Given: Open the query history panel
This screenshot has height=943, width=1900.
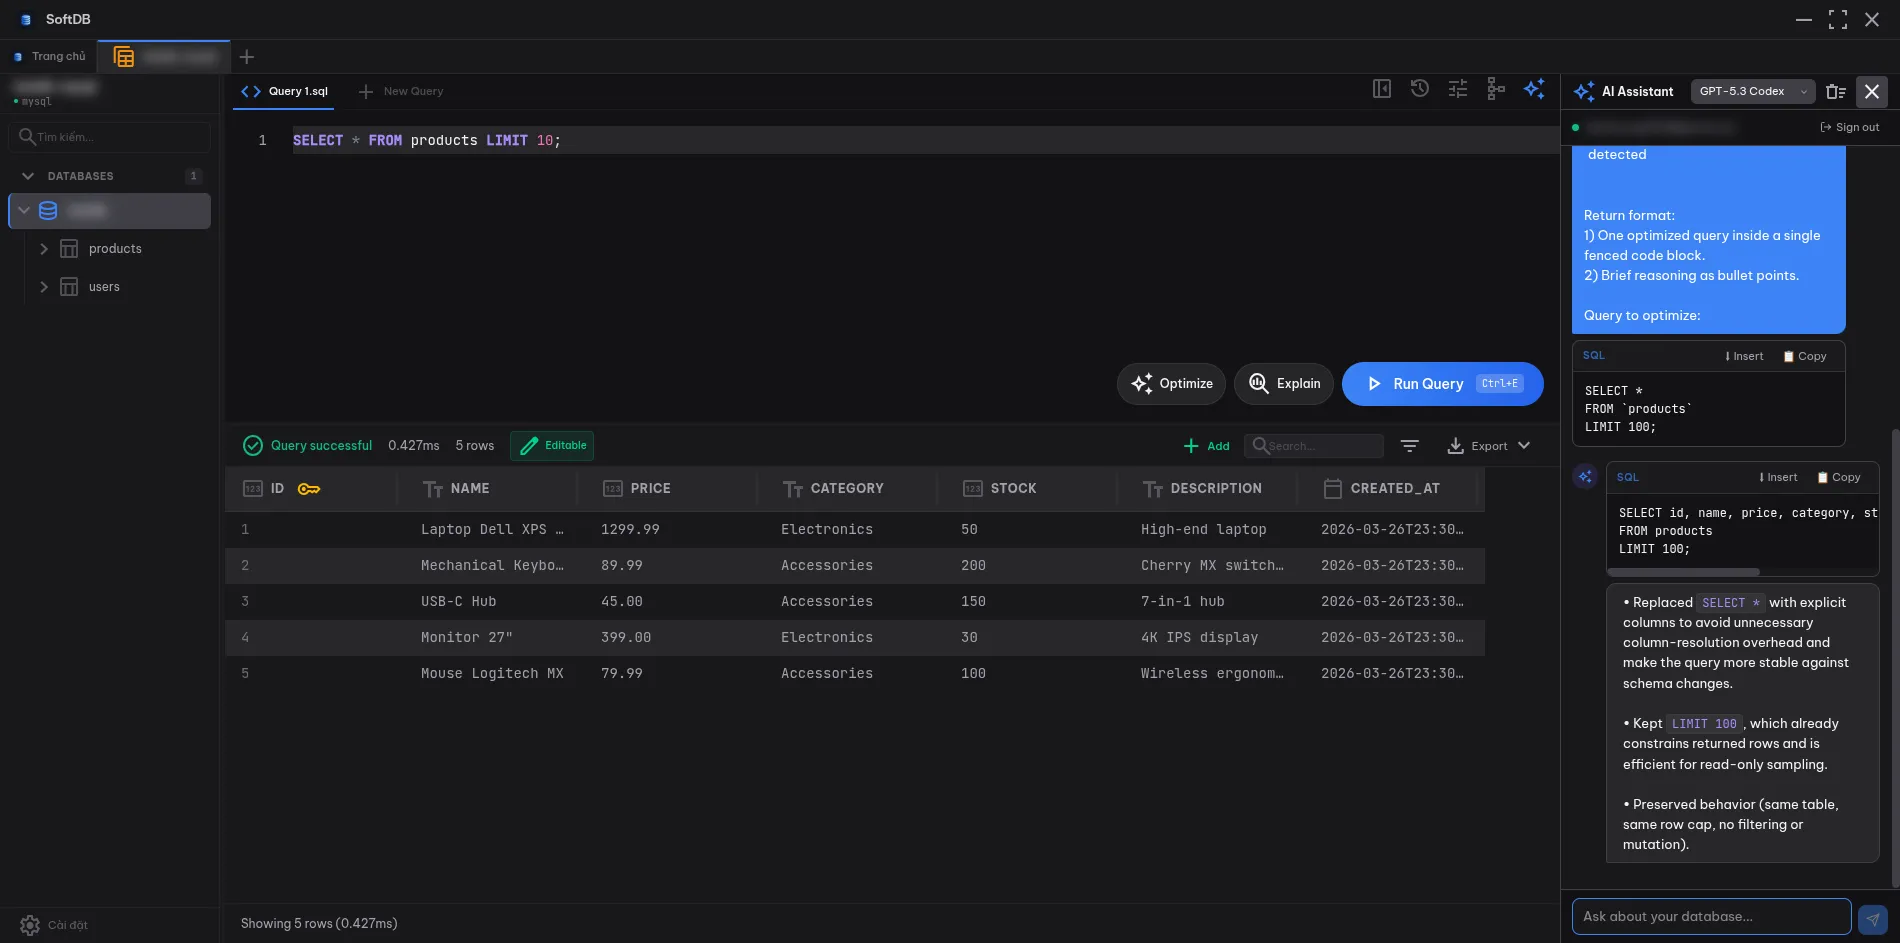Looking at the screenshot, I should tap(1419, 89).
